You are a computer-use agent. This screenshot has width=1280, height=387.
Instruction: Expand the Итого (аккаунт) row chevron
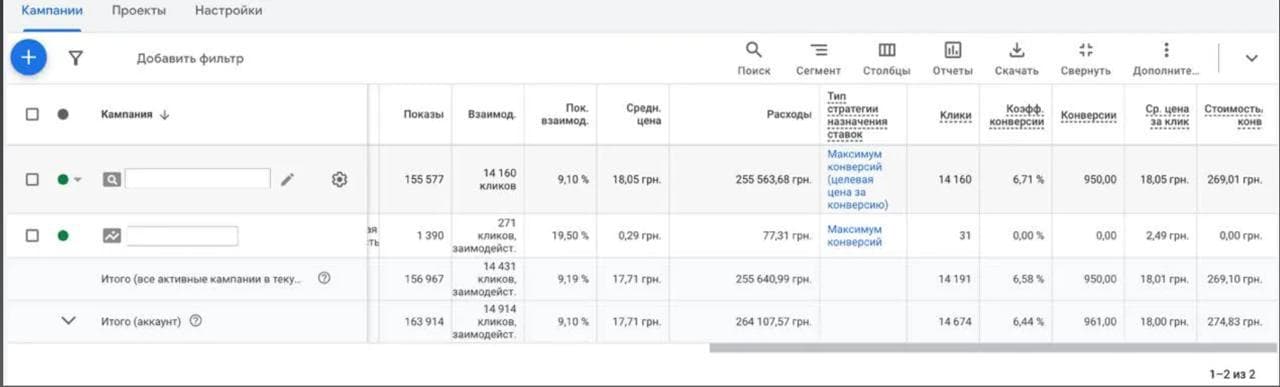[69, 321]
